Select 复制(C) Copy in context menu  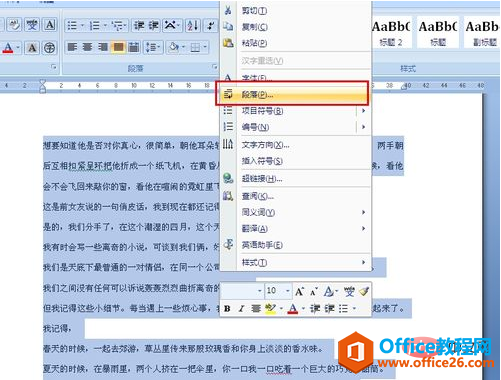[295, 27]
